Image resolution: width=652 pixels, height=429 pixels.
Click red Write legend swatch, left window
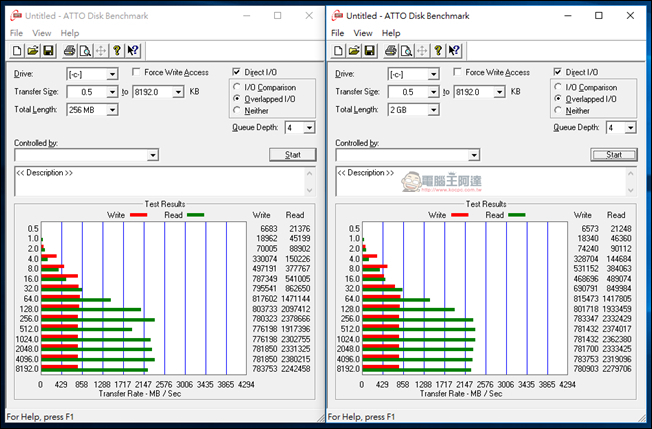[139, 215]
